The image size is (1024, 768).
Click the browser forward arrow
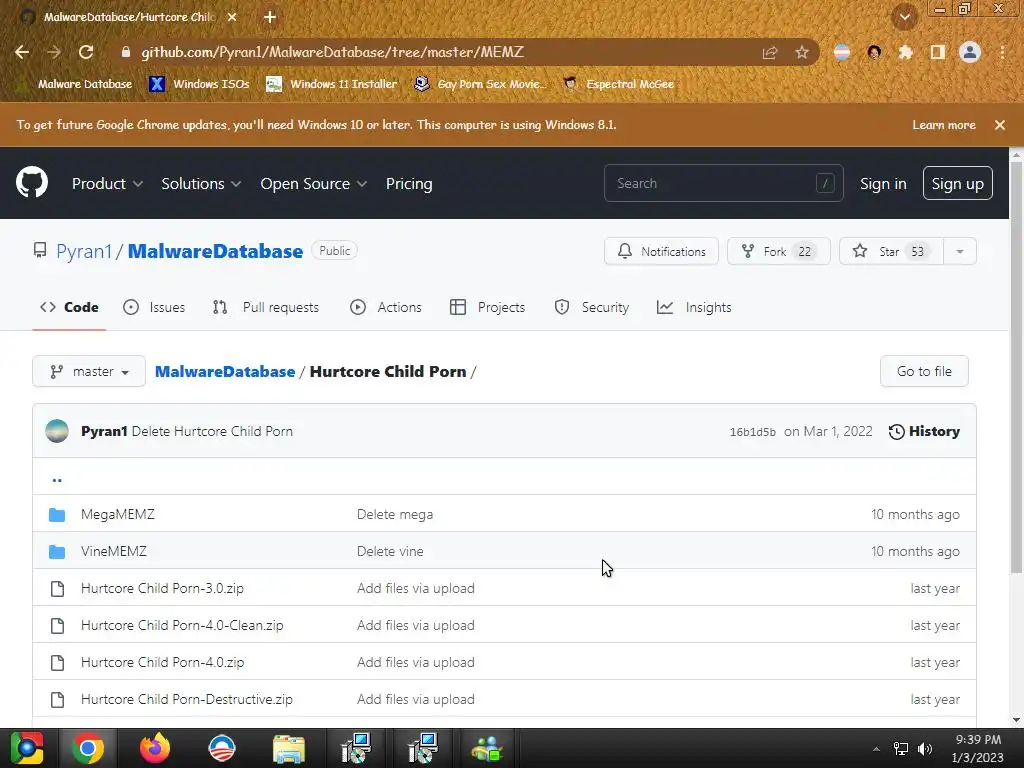click(x=54, y=52)
